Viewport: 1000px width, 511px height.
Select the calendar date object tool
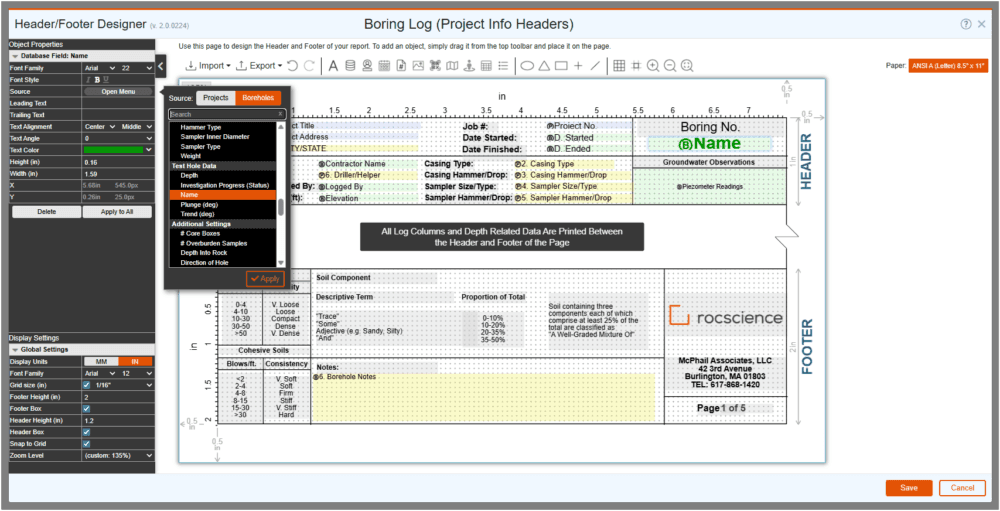385,65
